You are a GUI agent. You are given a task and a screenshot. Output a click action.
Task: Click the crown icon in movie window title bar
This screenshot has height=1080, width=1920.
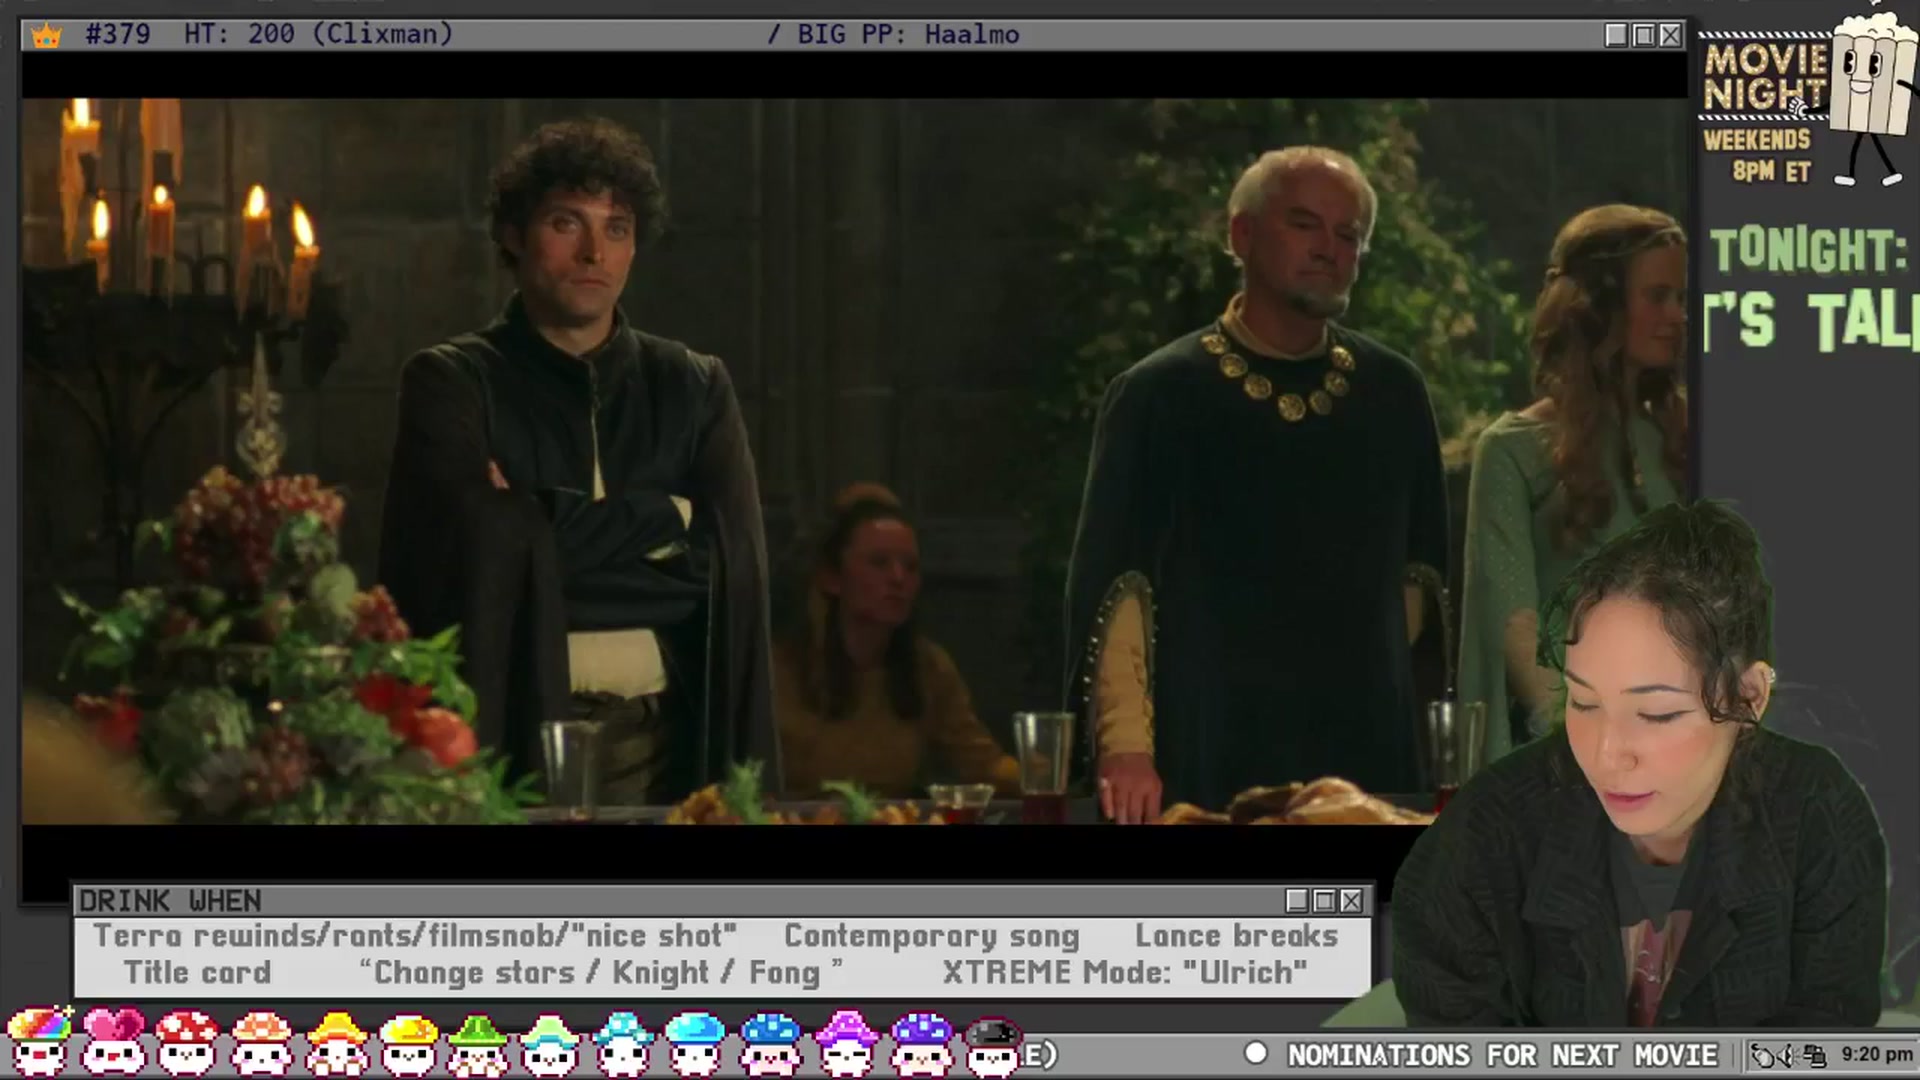click(x=46, y=36)
